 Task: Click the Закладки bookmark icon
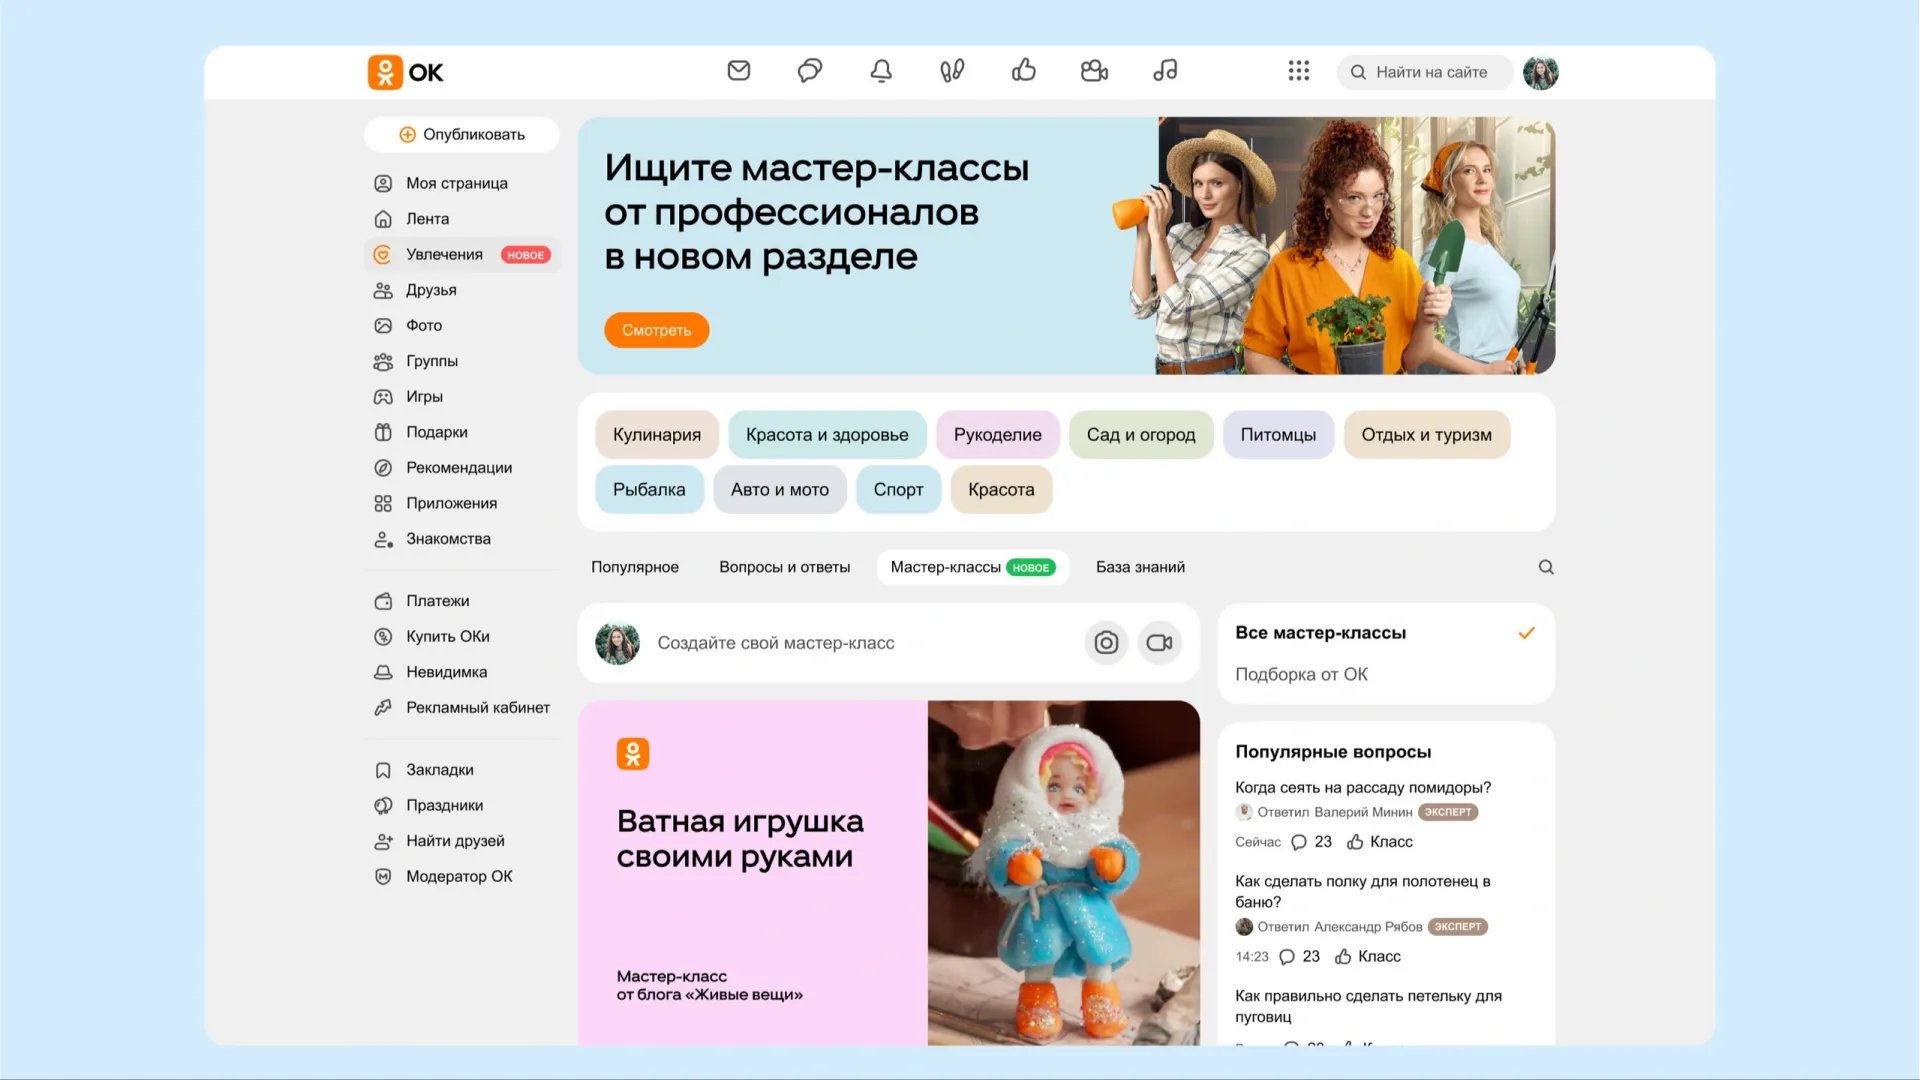pos(383,770)
